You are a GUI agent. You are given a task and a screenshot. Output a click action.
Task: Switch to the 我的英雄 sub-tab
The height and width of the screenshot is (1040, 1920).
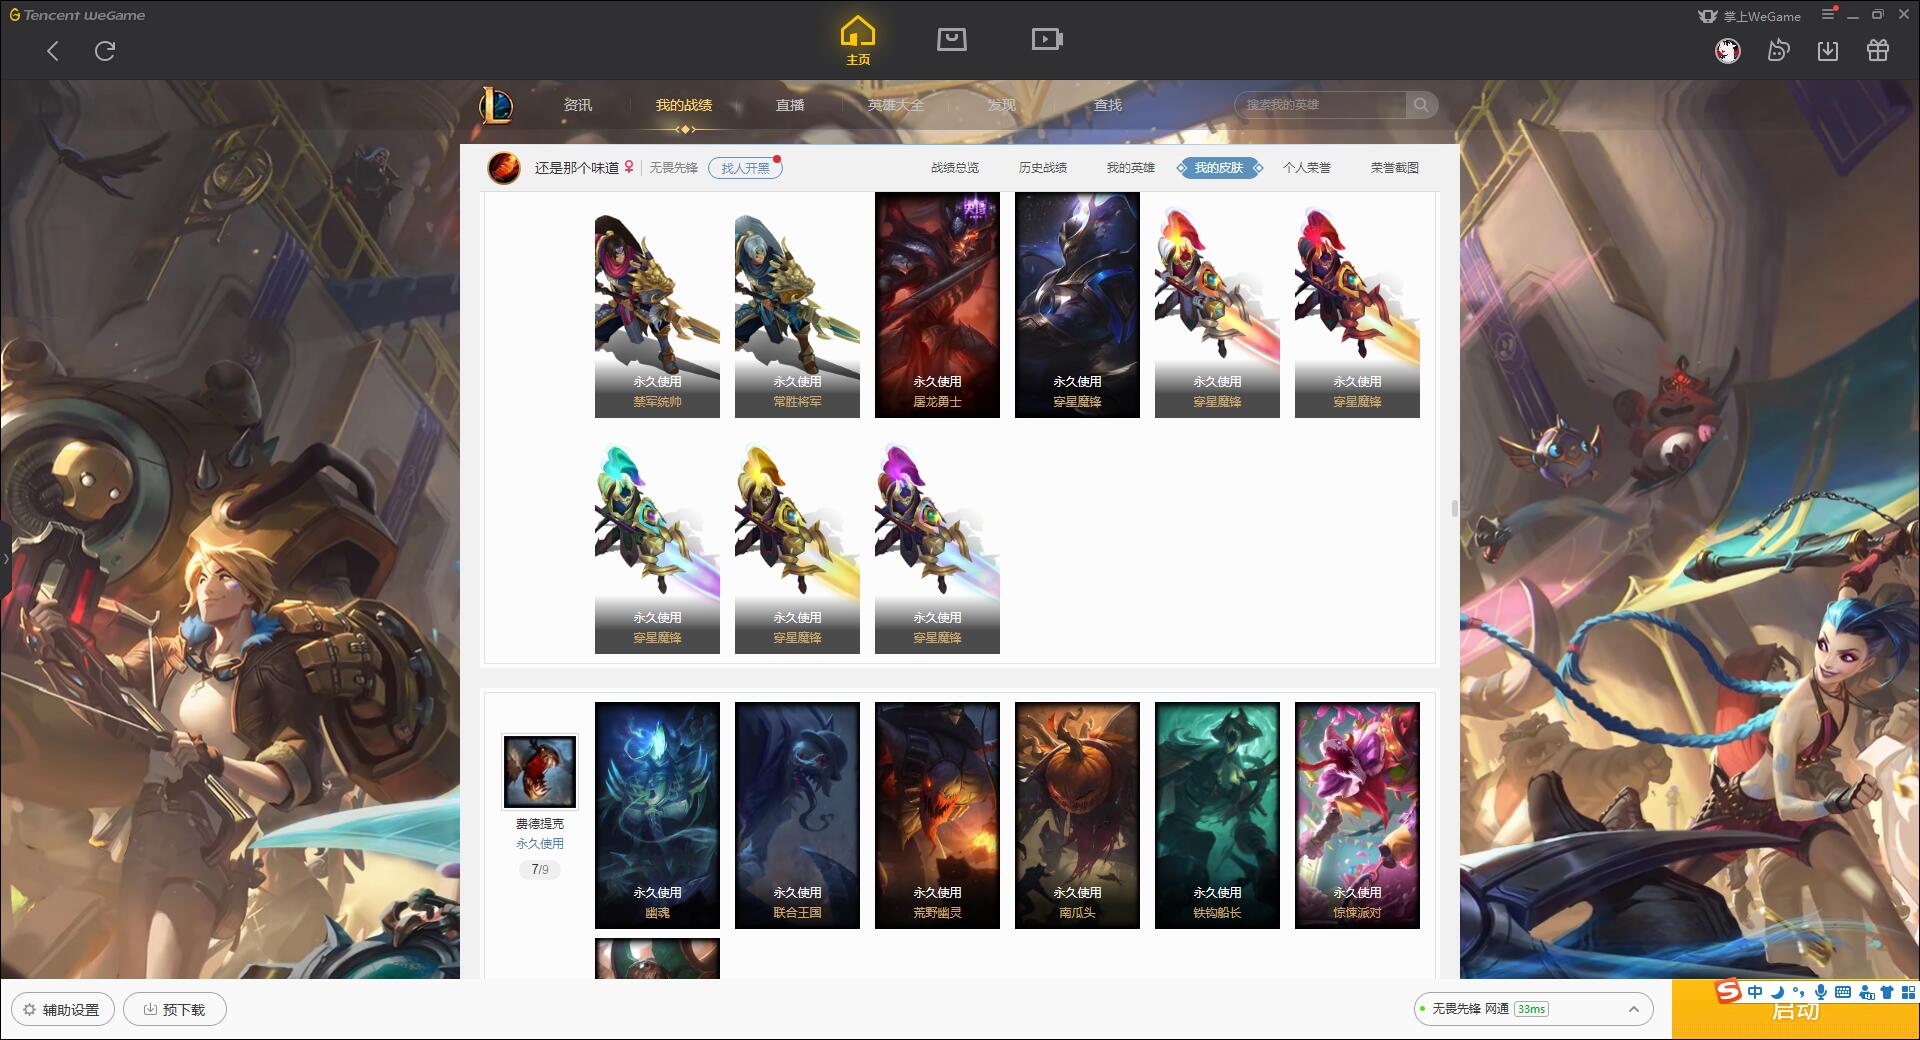pos(1131,168)
